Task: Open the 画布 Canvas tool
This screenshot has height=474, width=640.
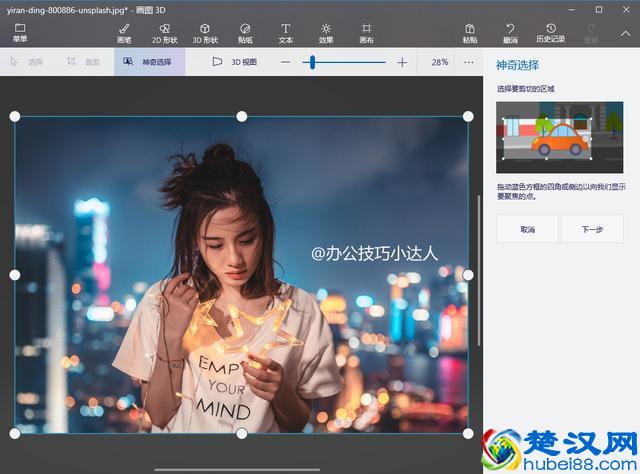Action: tap(366, 33)
